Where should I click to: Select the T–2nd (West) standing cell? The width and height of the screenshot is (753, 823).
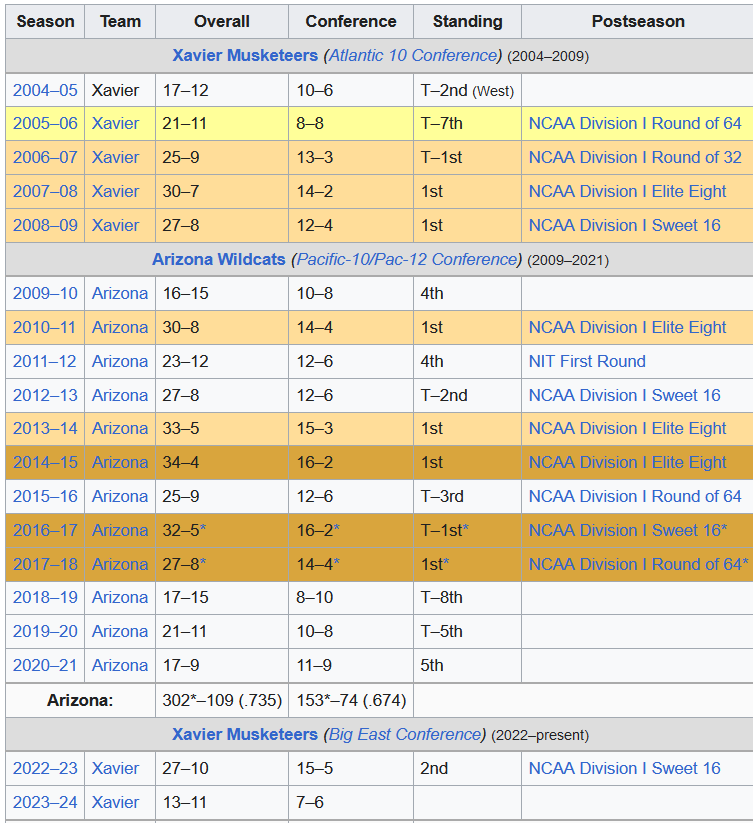[468, 90]
